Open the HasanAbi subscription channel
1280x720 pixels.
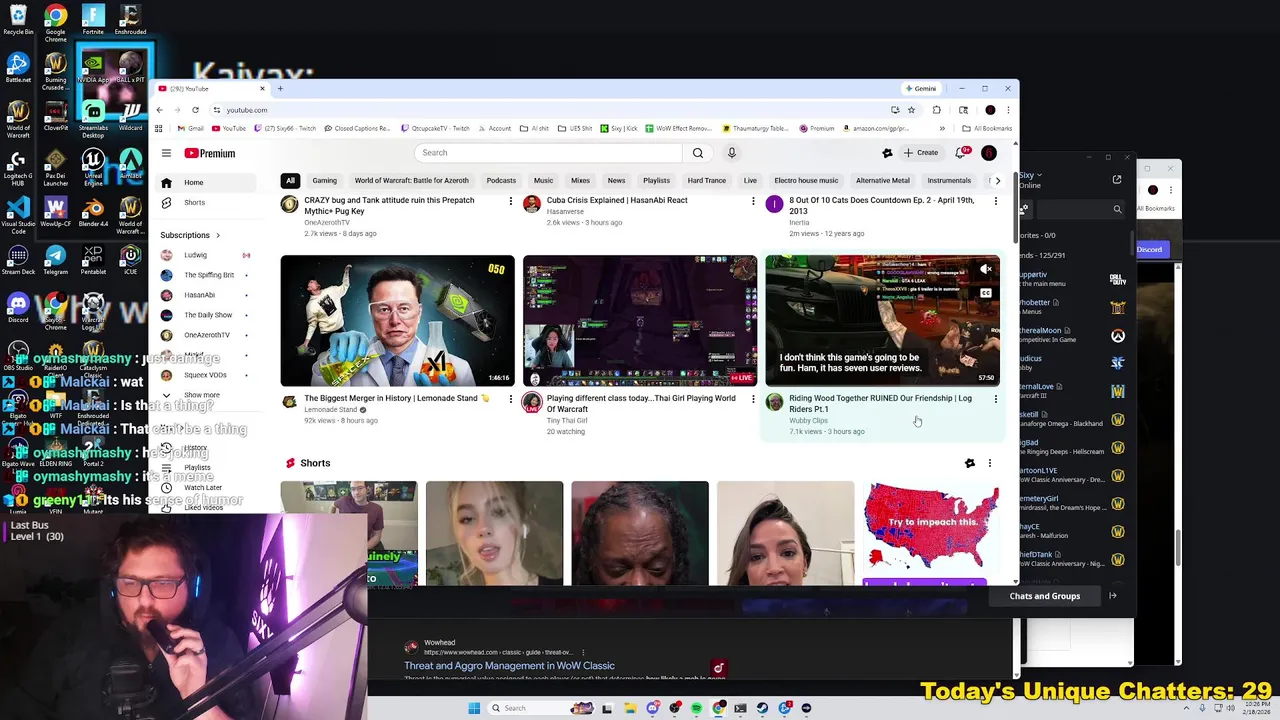[199, 295]
